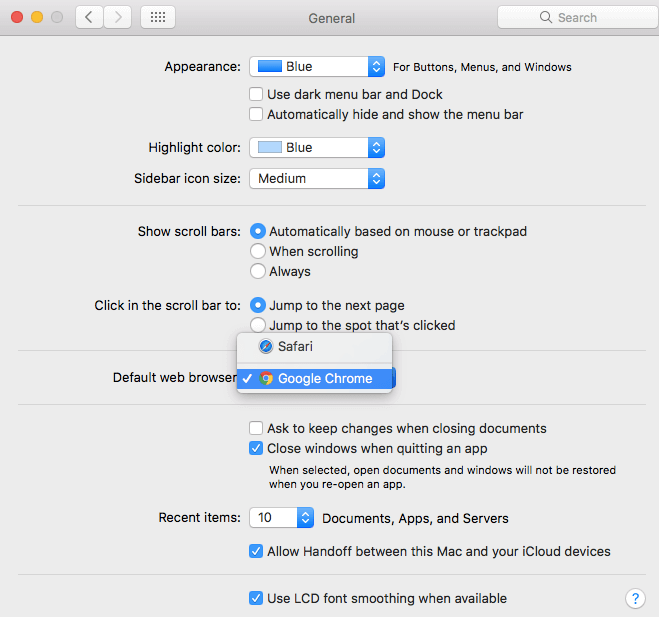Click the red close window button
Screen dimensions: 659x617
tap(17, 17)
